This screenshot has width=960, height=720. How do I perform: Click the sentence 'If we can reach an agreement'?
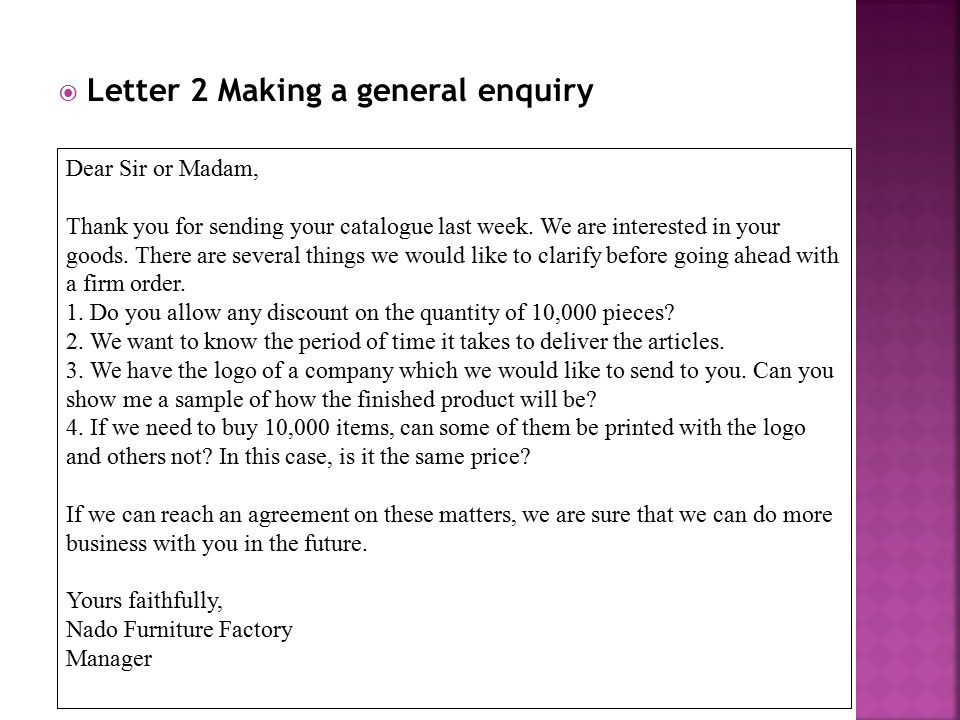[449, 514]
